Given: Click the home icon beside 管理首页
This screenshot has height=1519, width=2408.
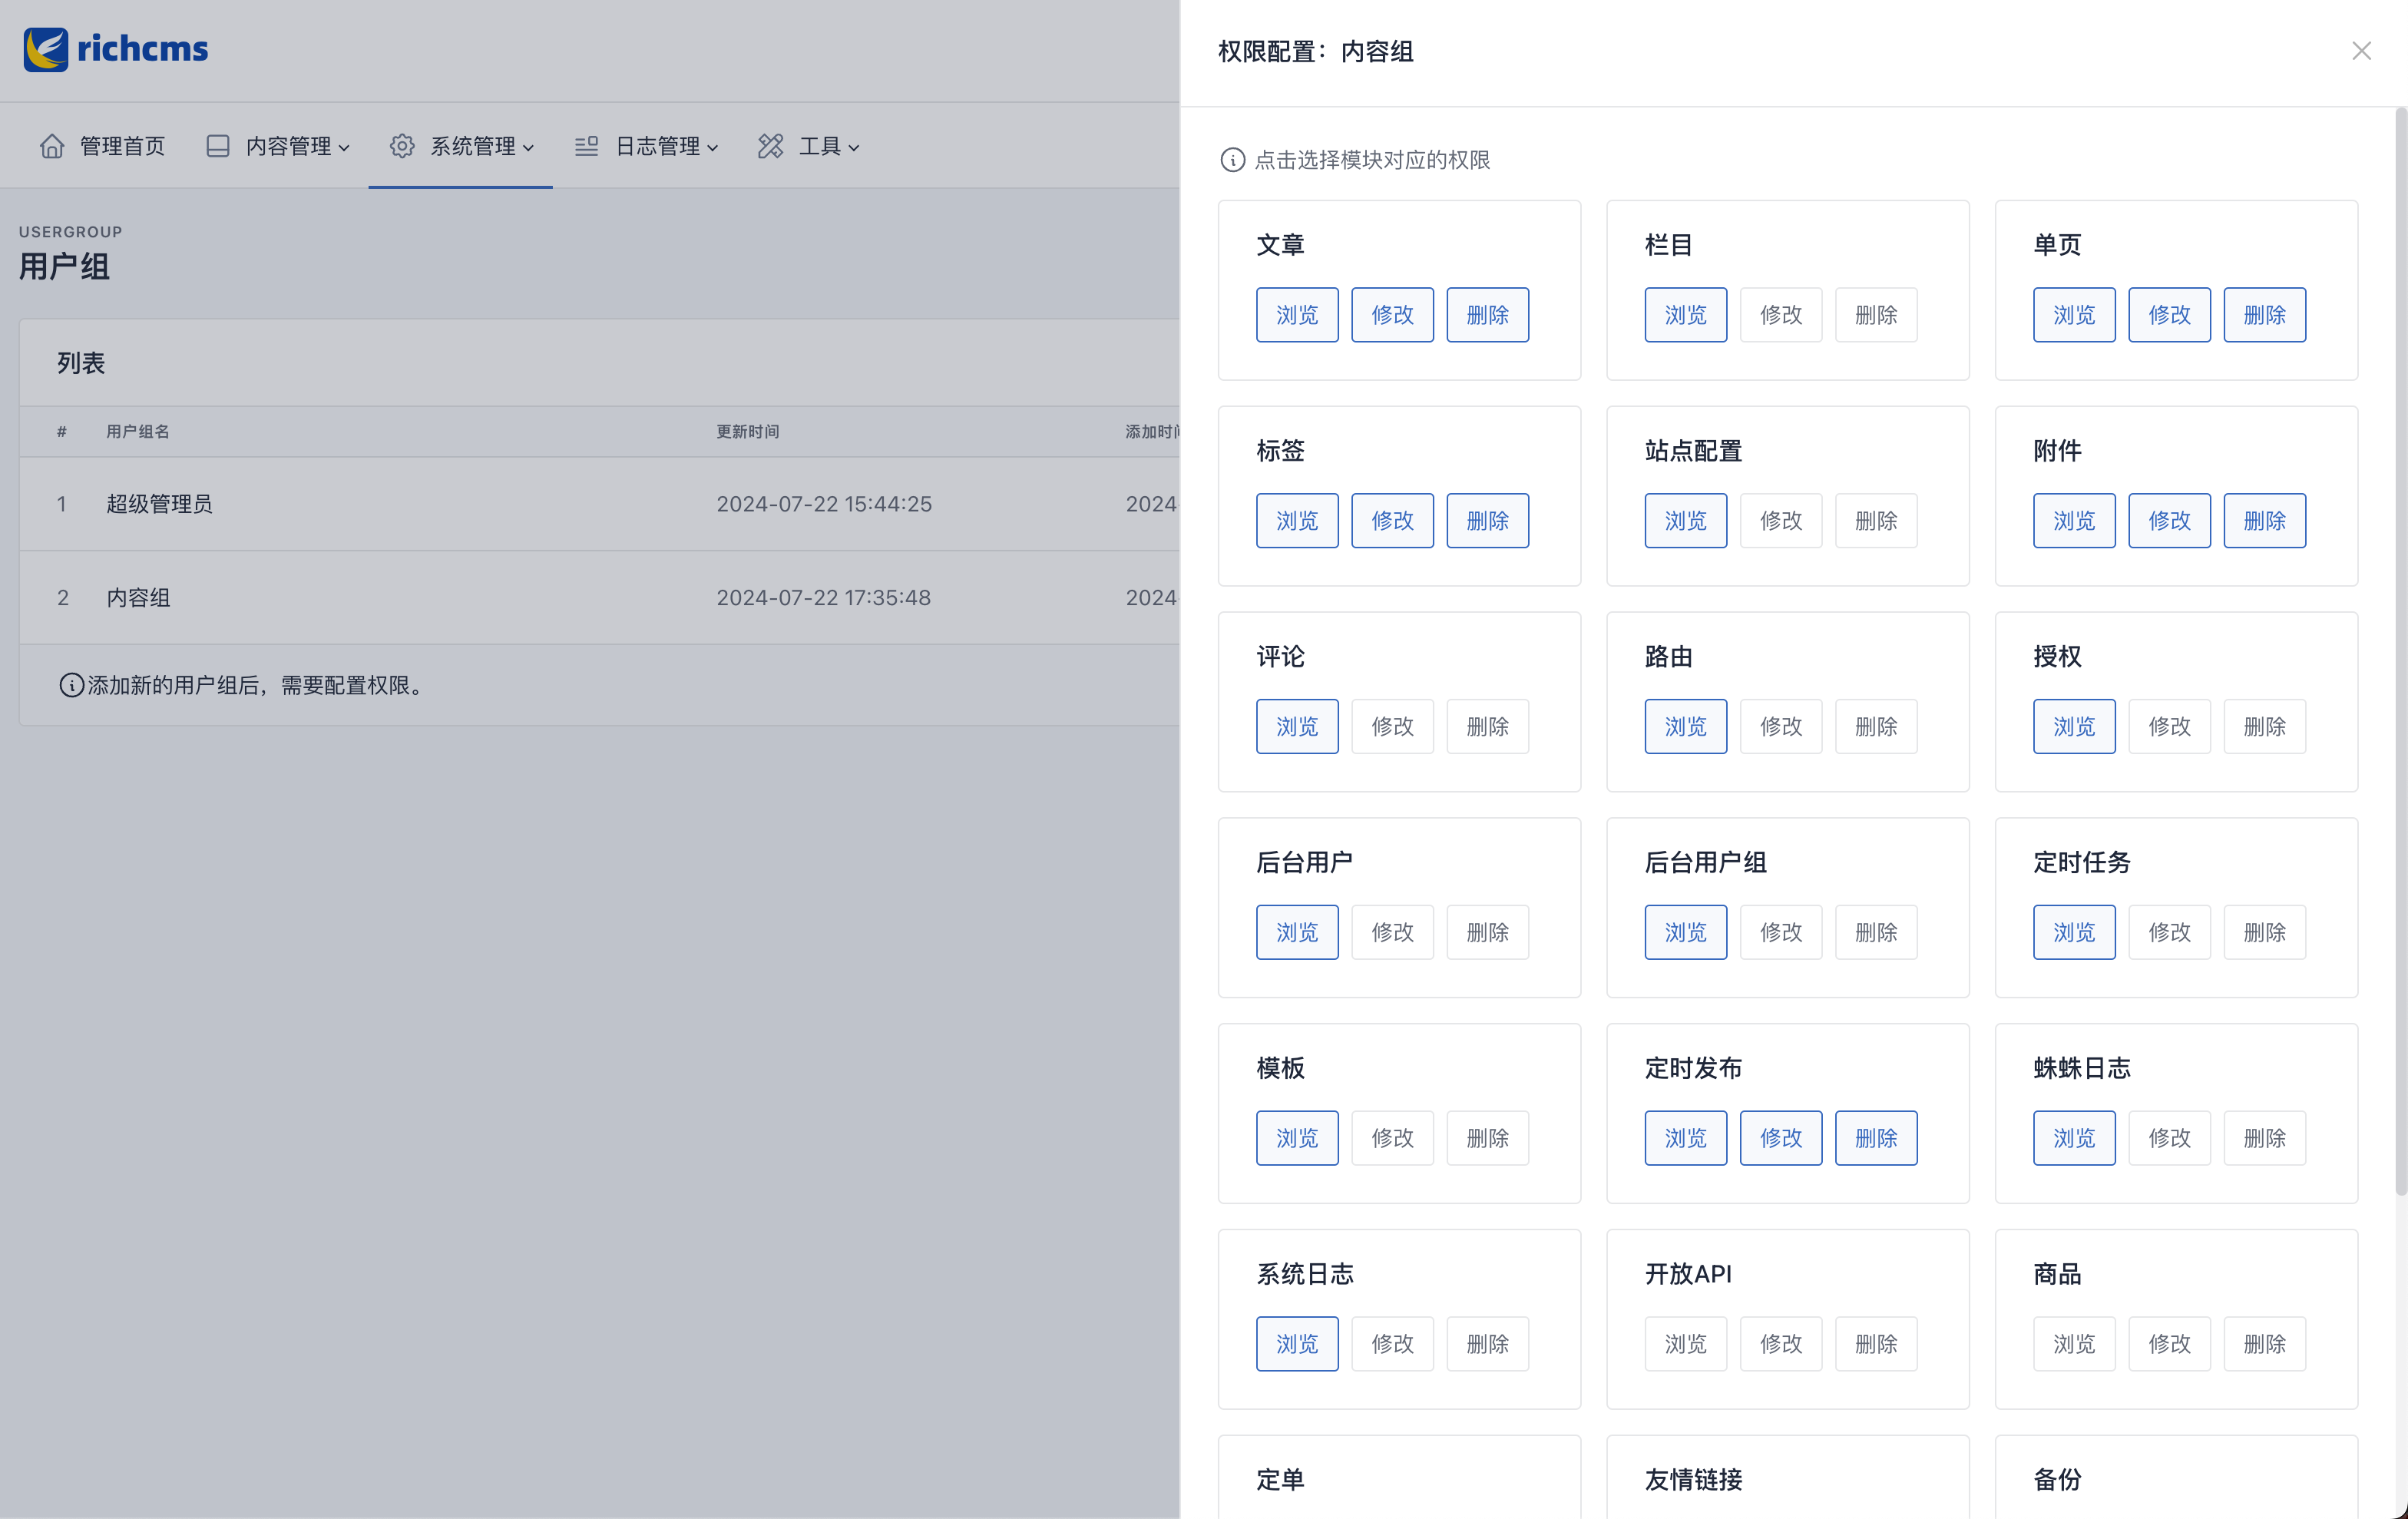Looking at the screenshot, I should click(x=52, y=146).
